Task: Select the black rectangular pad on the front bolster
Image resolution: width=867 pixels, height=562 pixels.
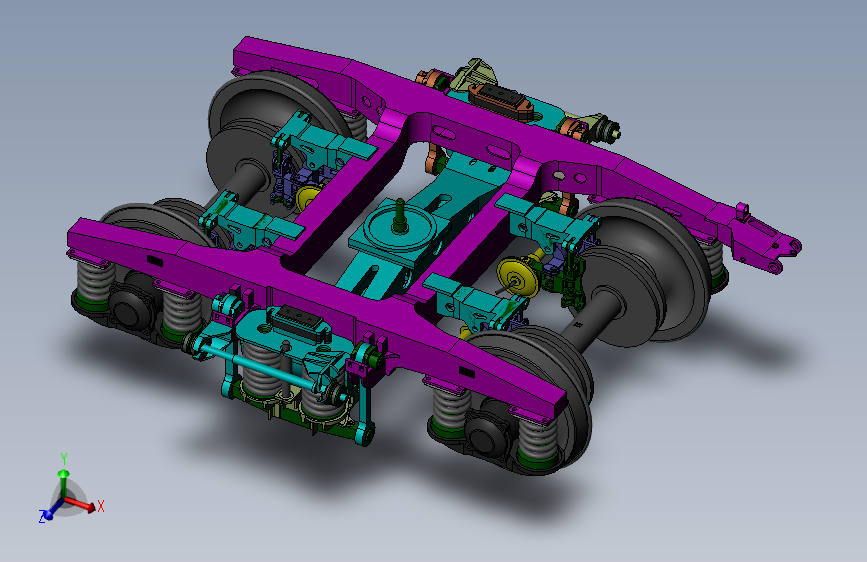Action: (x=300, y=322)
